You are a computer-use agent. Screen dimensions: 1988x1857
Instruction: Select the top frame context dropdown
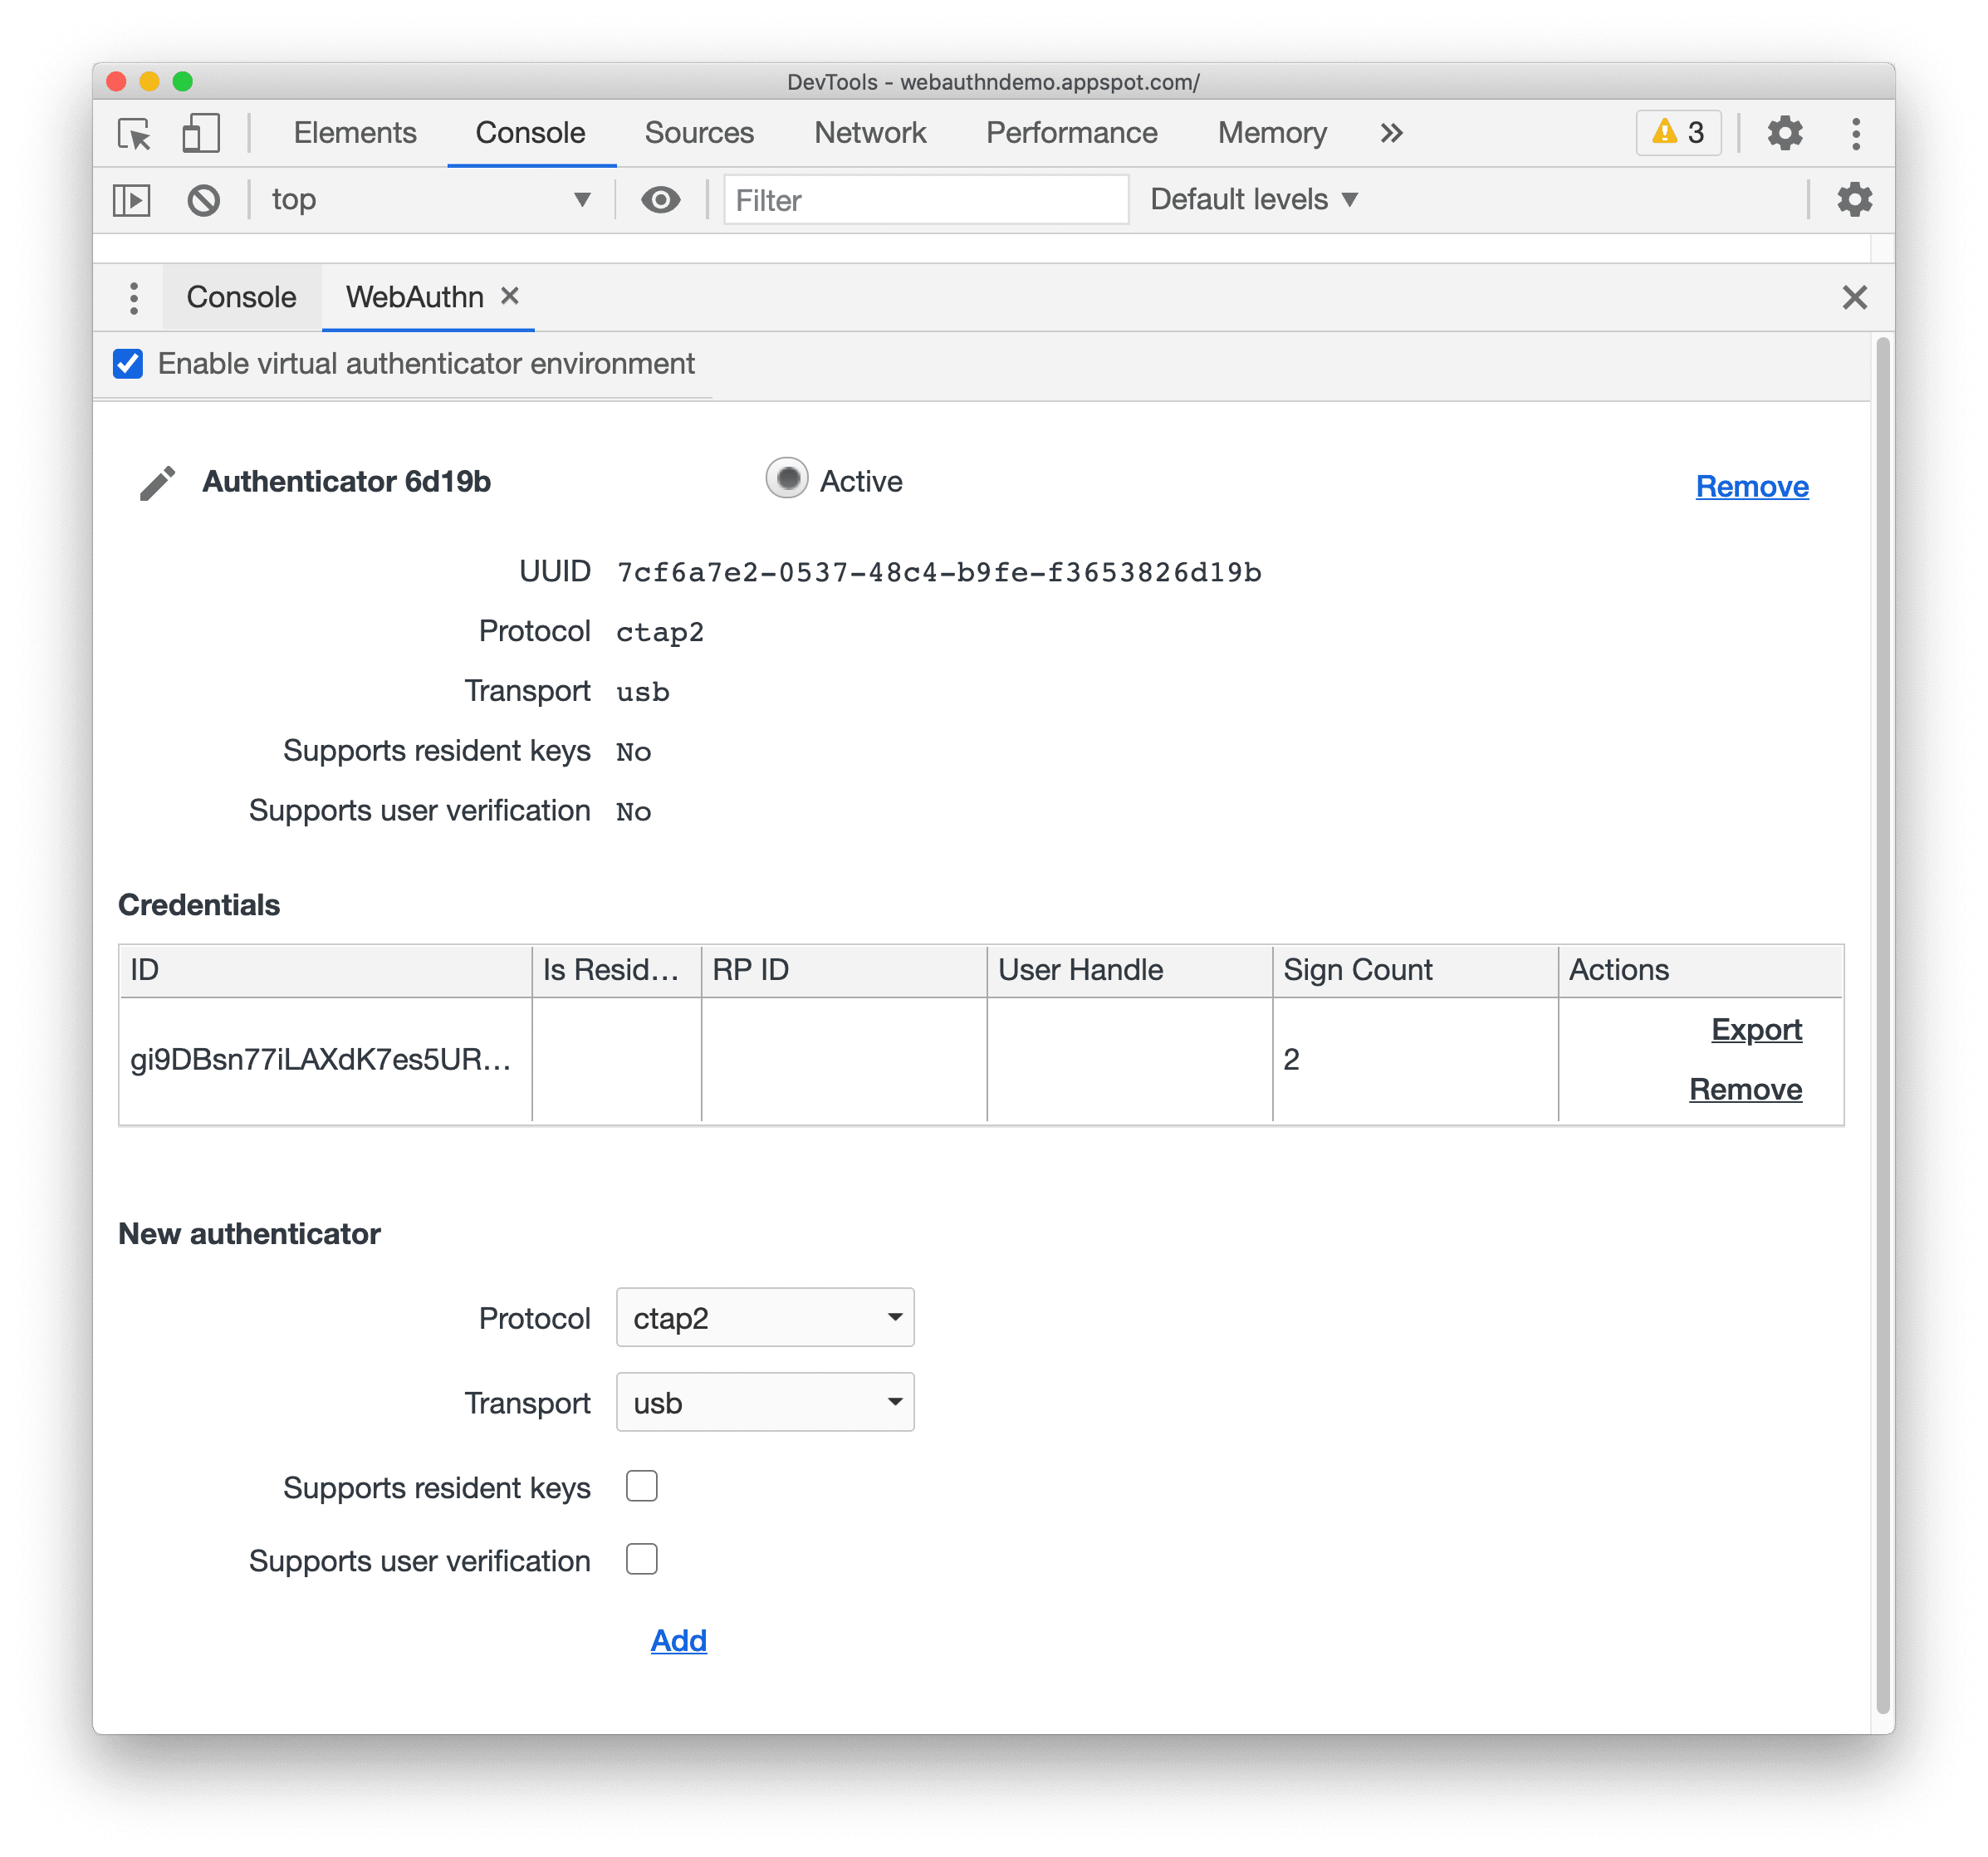point(426,197)
